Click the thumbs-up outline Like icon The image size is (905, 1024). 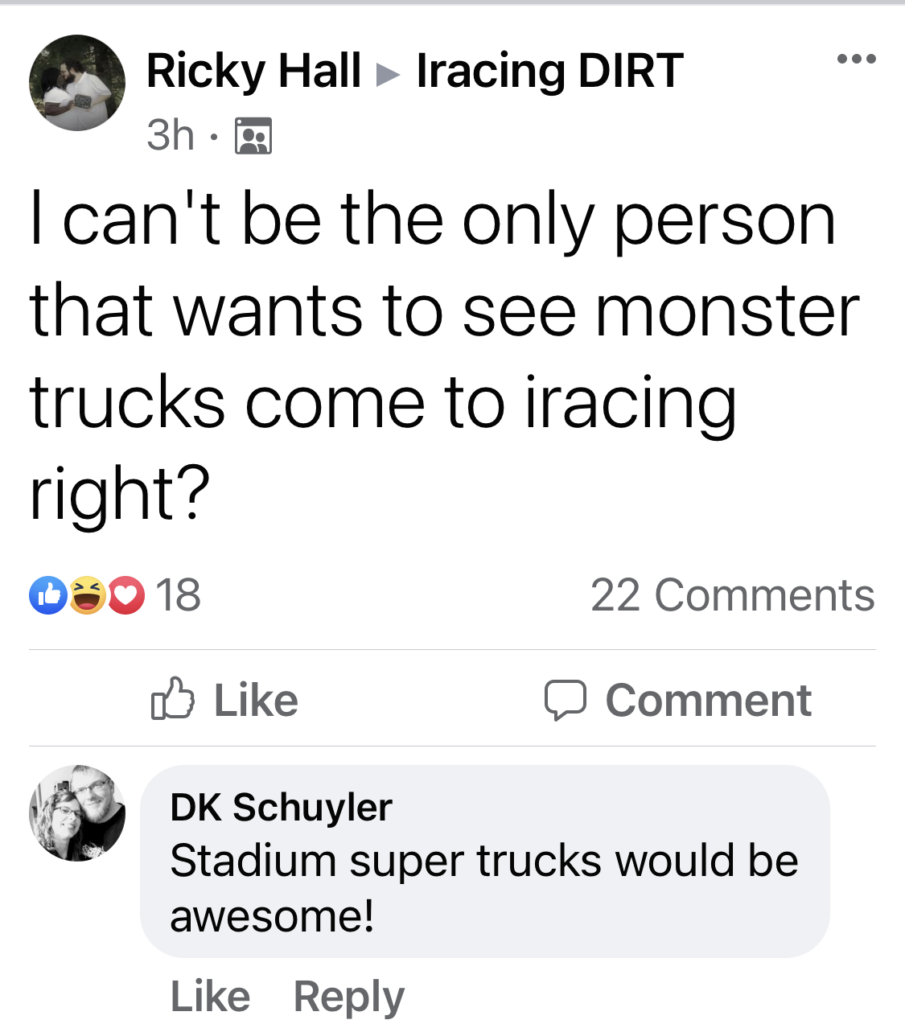click(170, 699)
